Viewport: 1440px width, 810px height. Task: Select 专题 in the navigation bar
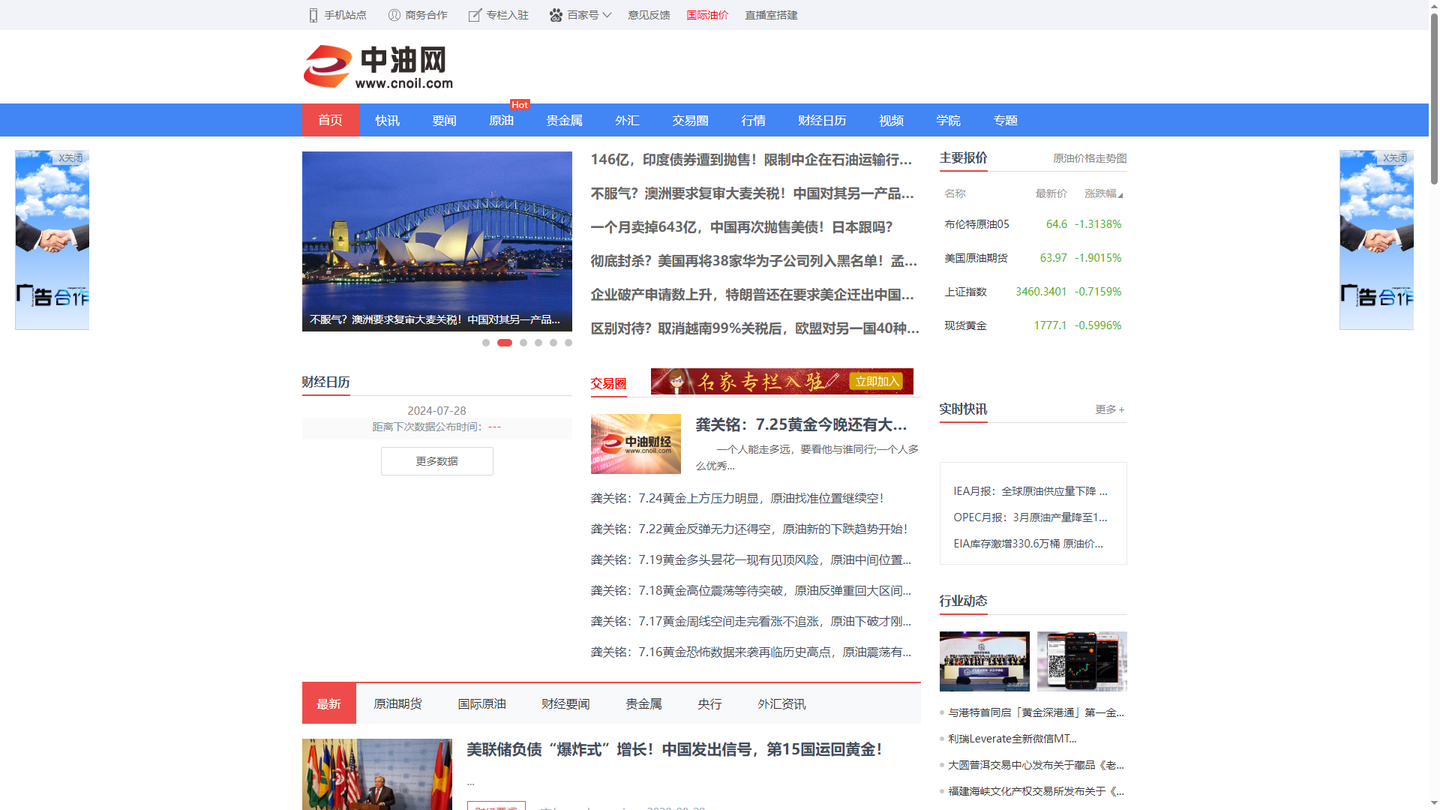coord(1005,120)
